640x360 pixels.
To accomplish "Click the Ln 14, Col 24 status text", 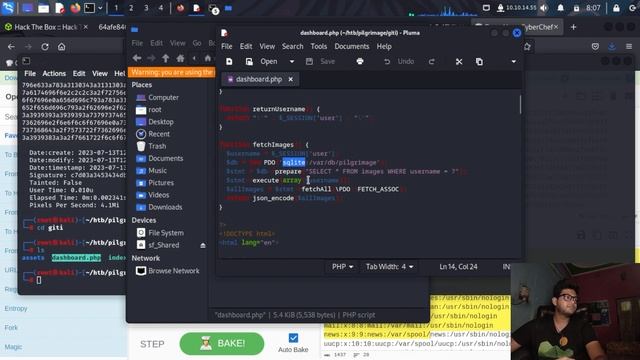I will [458, 267].
